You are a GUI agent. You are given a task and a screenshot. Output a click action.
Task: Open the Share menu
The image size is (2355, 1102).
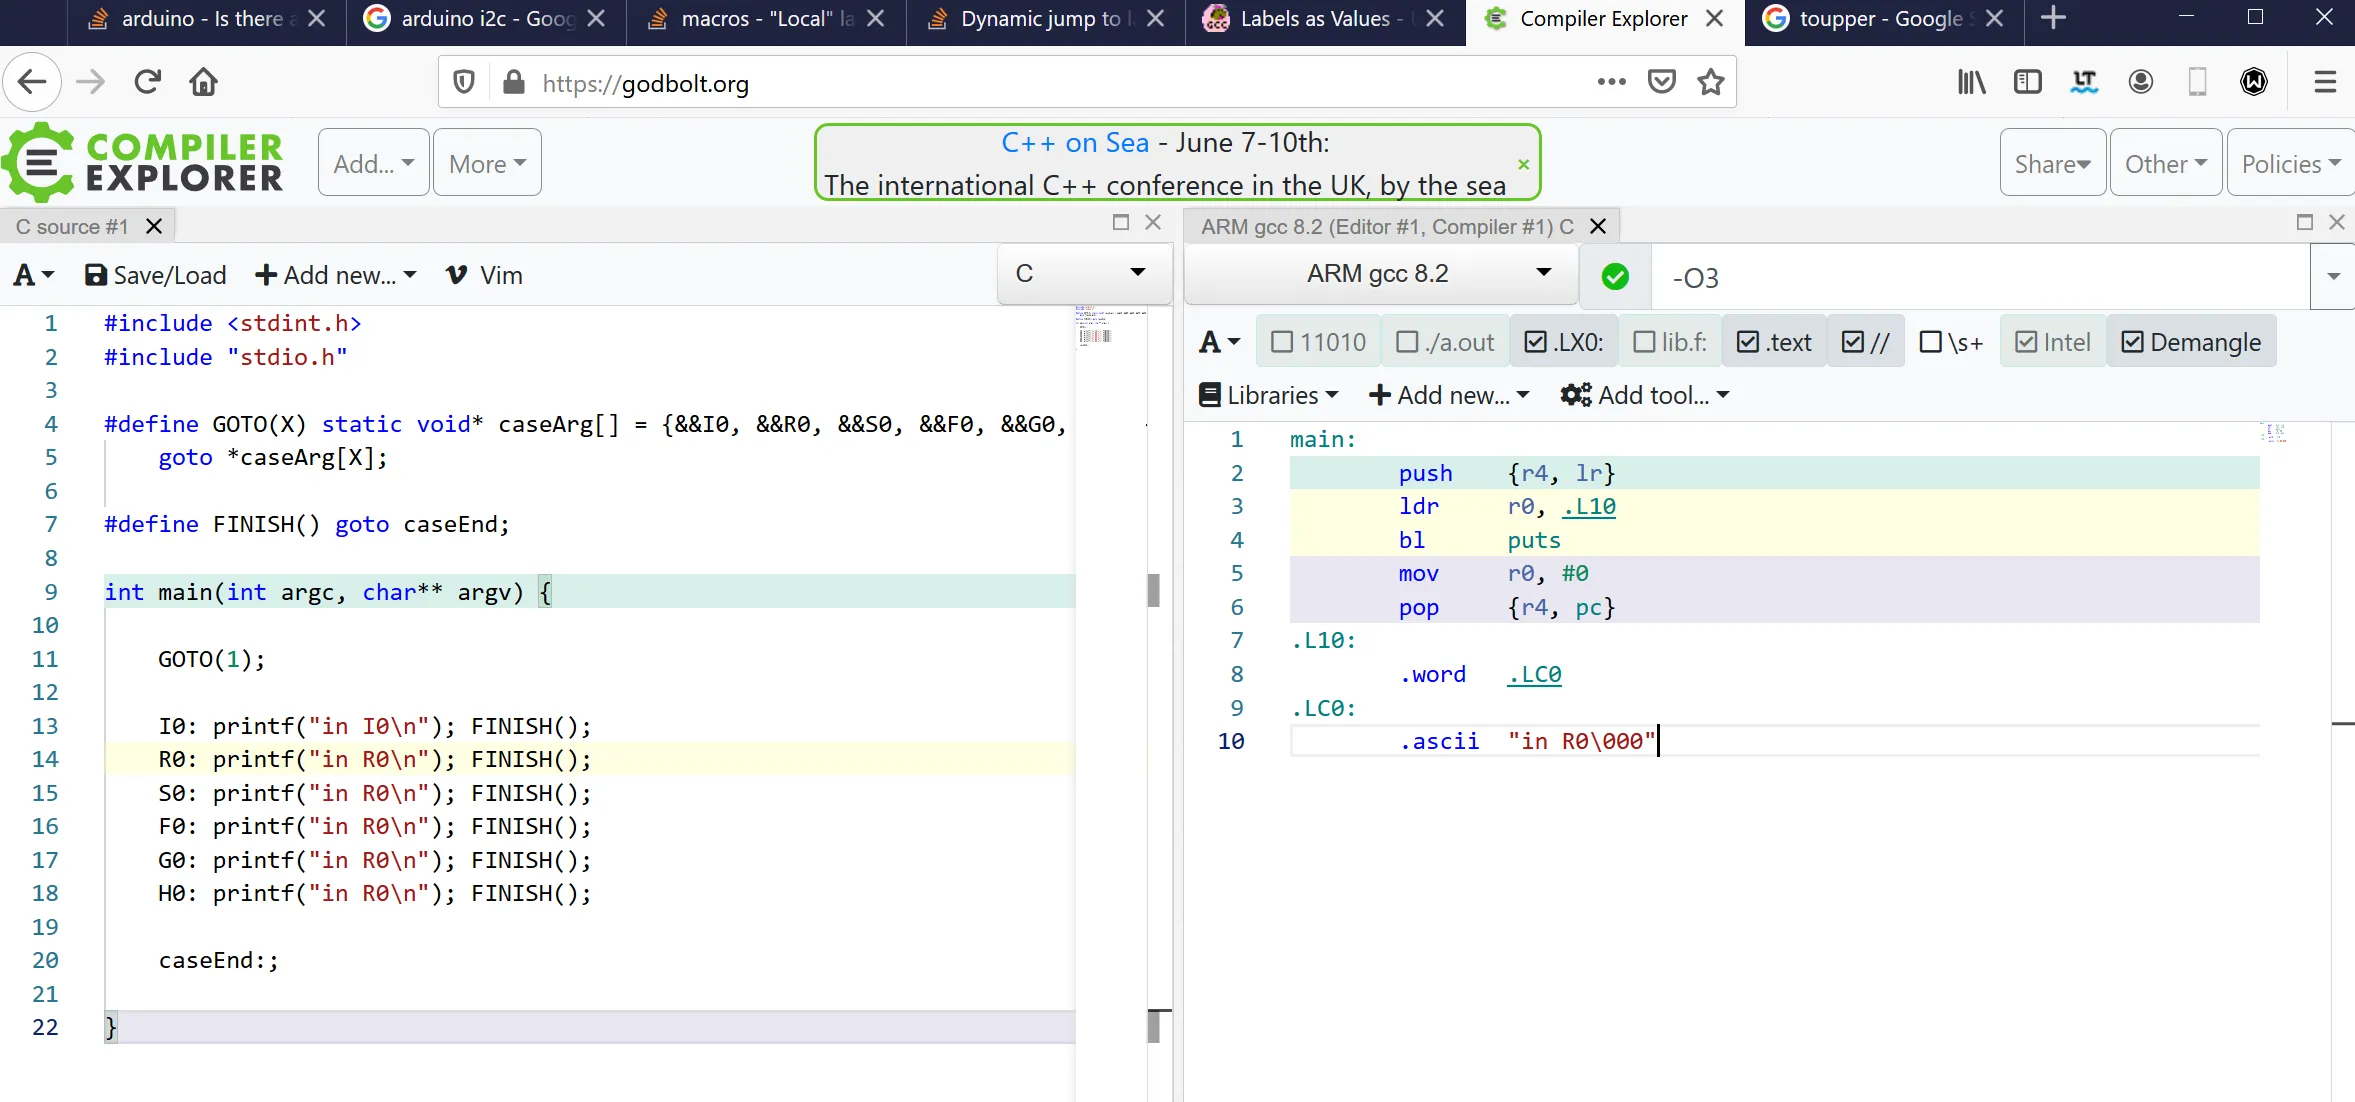coord(2052,163)
